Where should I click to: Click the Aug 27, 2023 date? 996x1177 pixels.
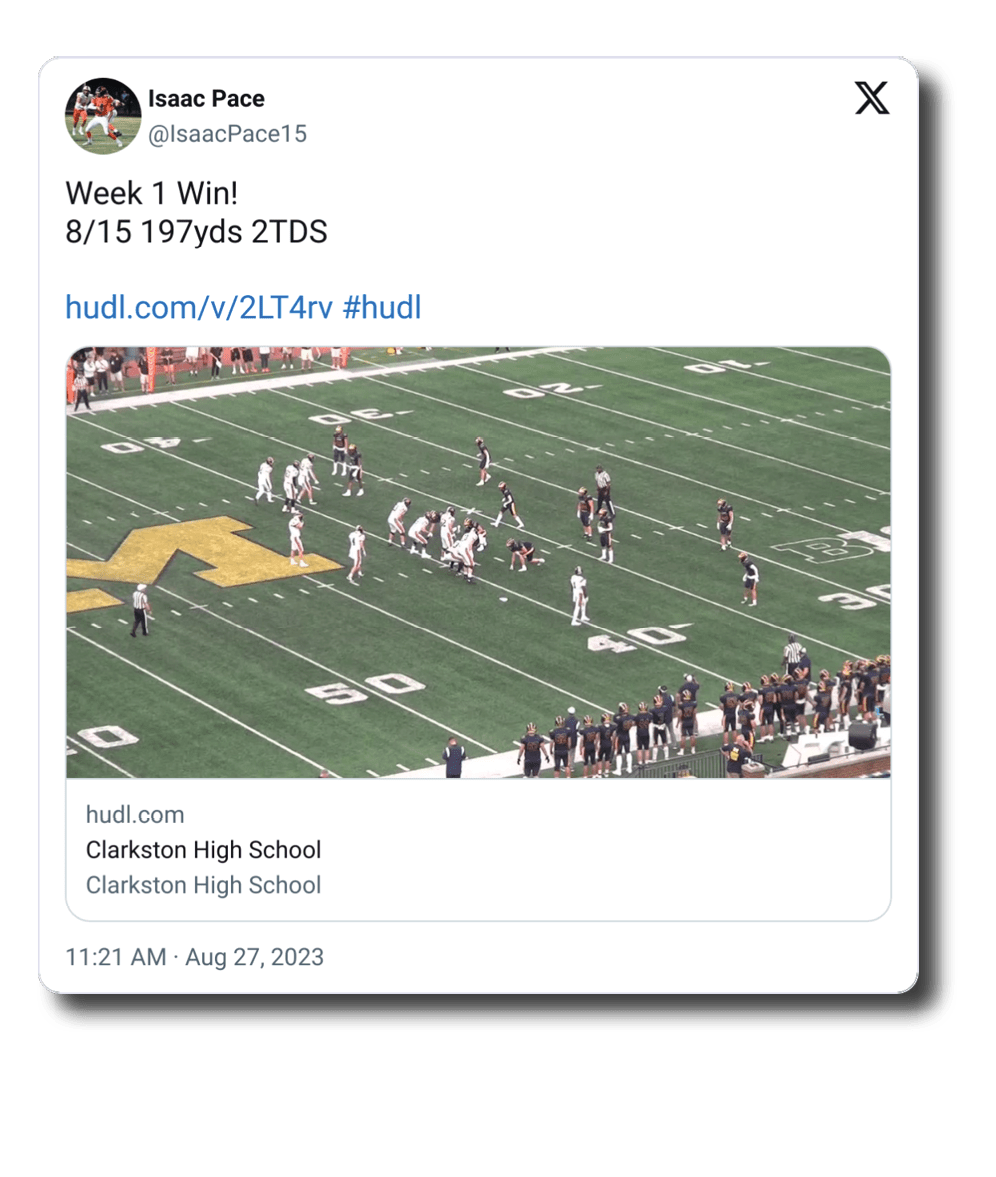coord(254,957)
